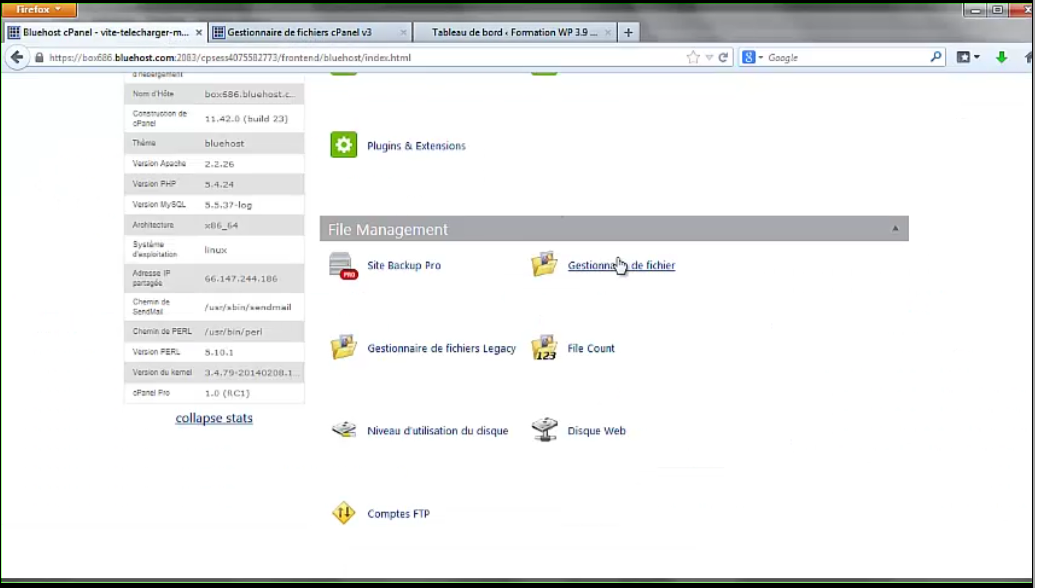Switch to Gestionnaire de fichiers cPanel v3 tab

pyautogui.click(x=310, y=32)
